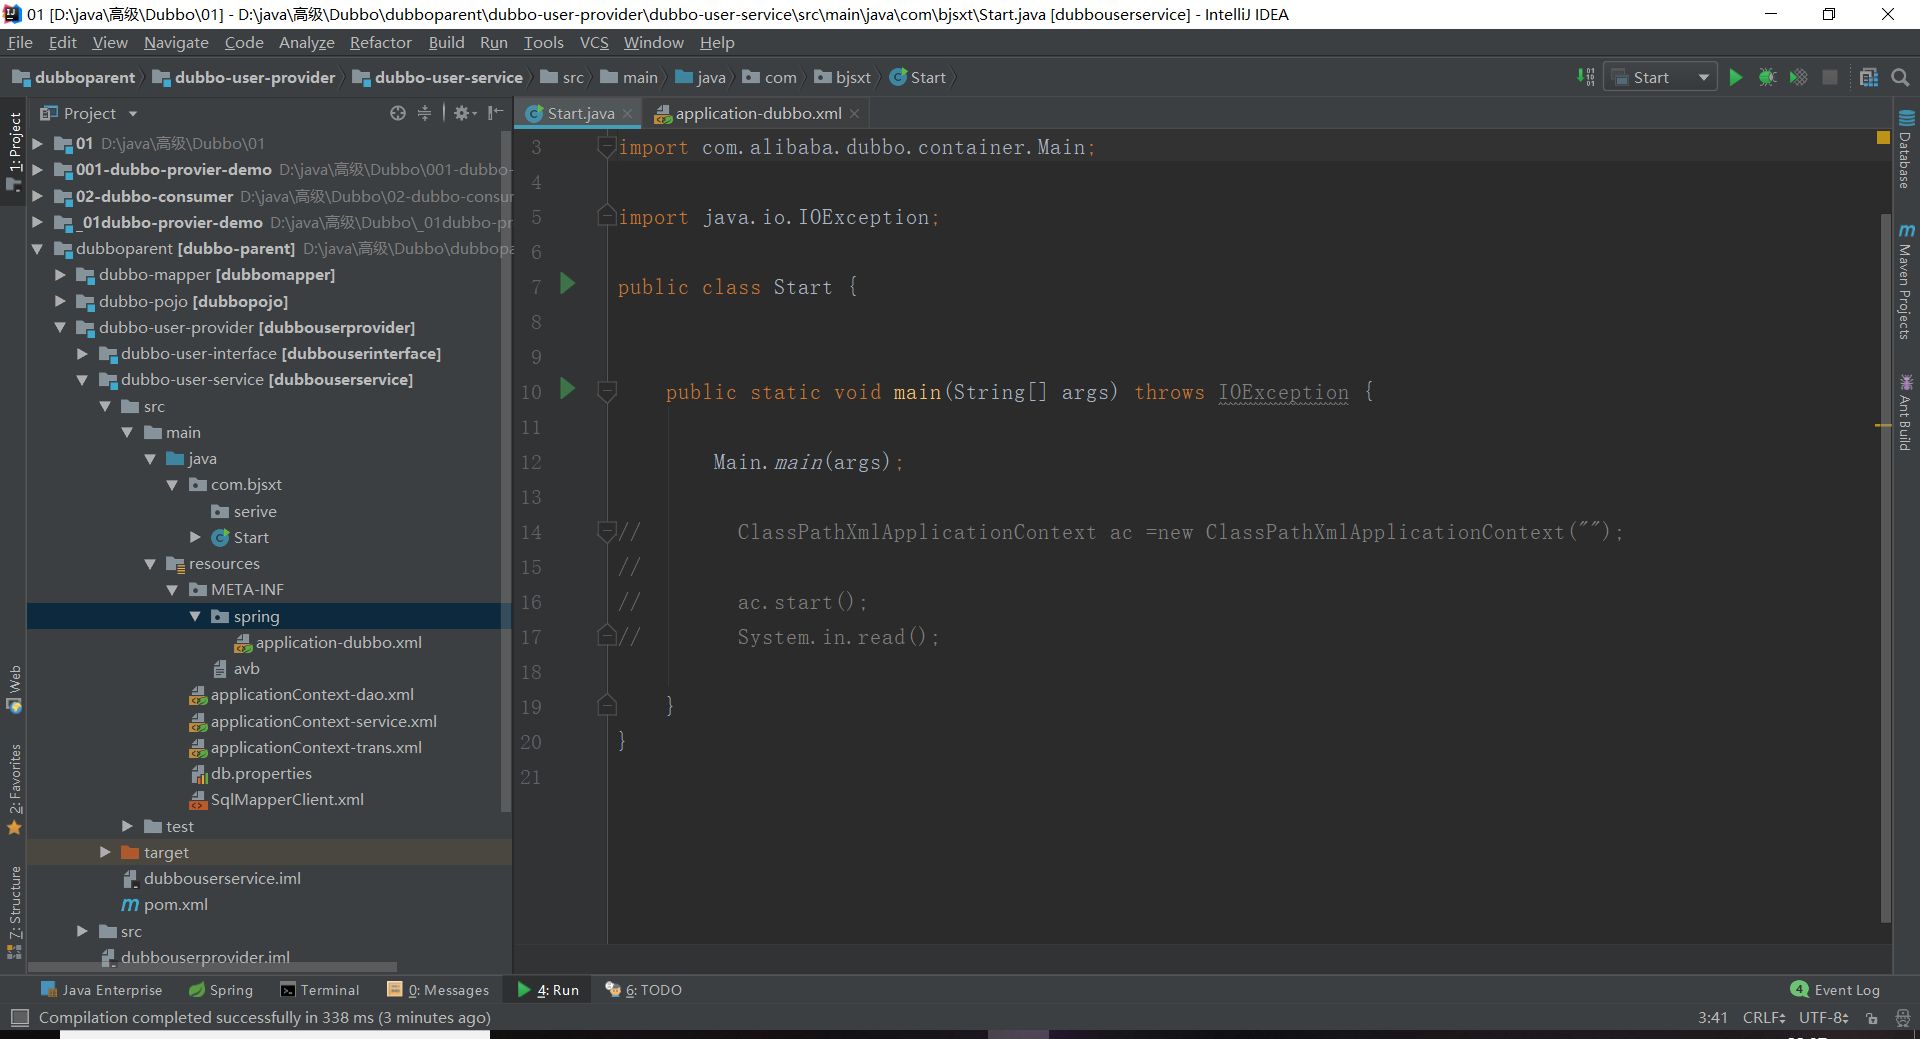Image resolution: width=1920 pixels, height=1039 pixels.
Task: Select db.properties in project tree
Action: 251,773
